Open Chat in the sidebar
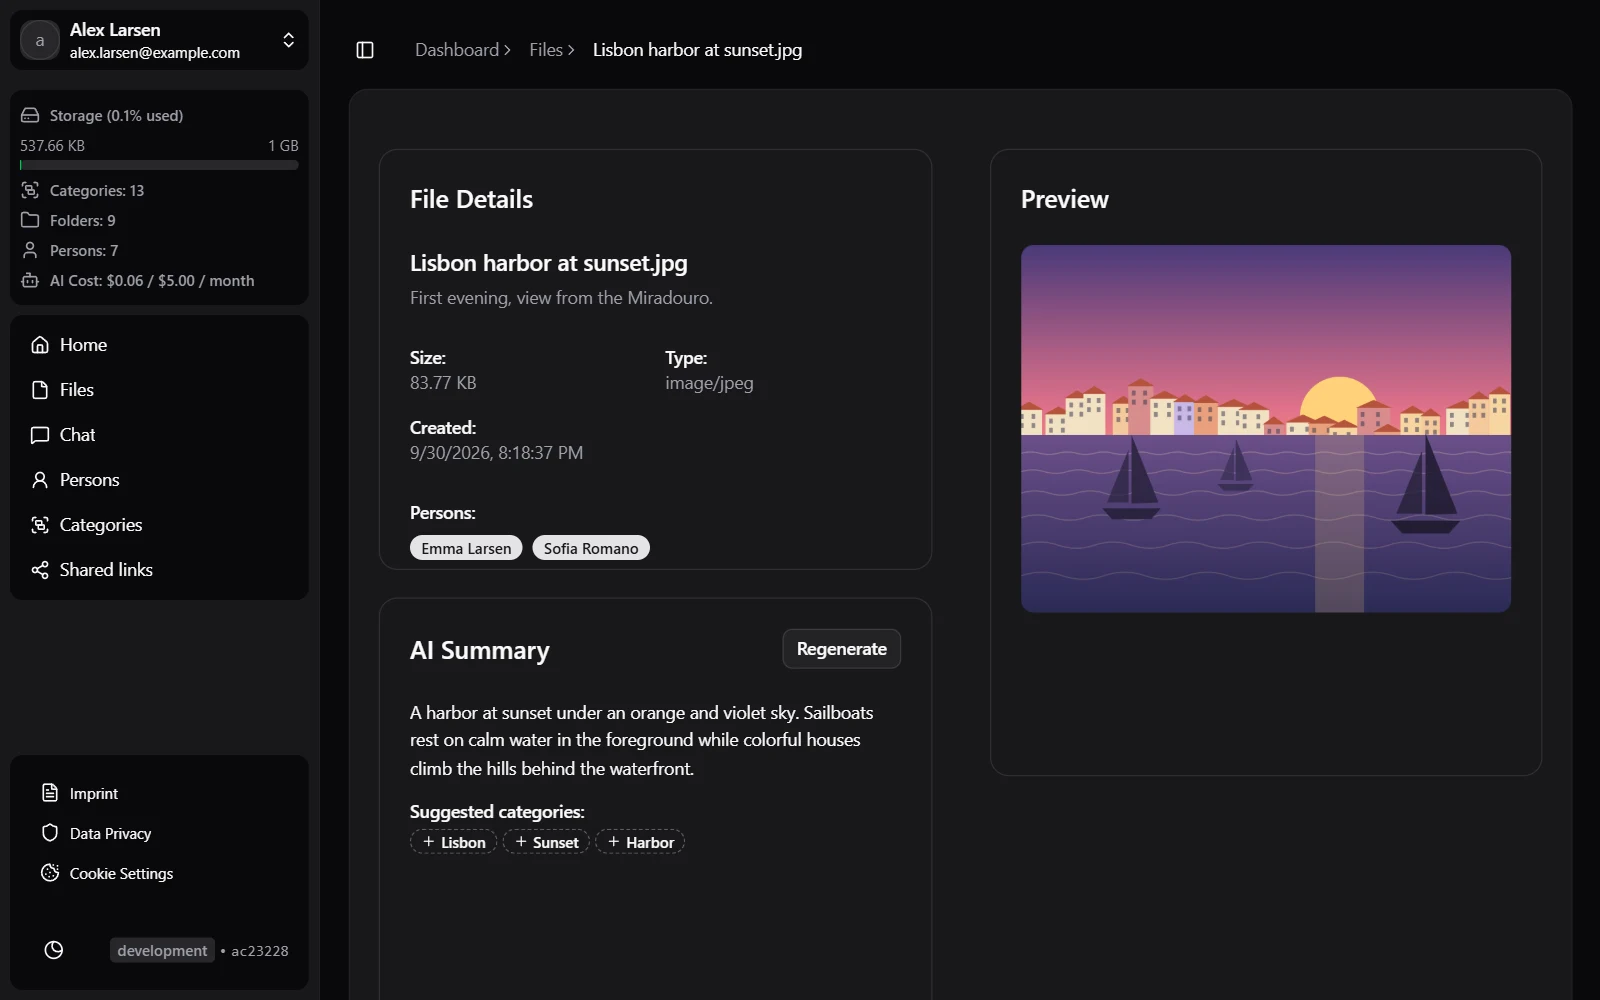The width and height of the screenshot is (1600, 1000). coord(159,435)
